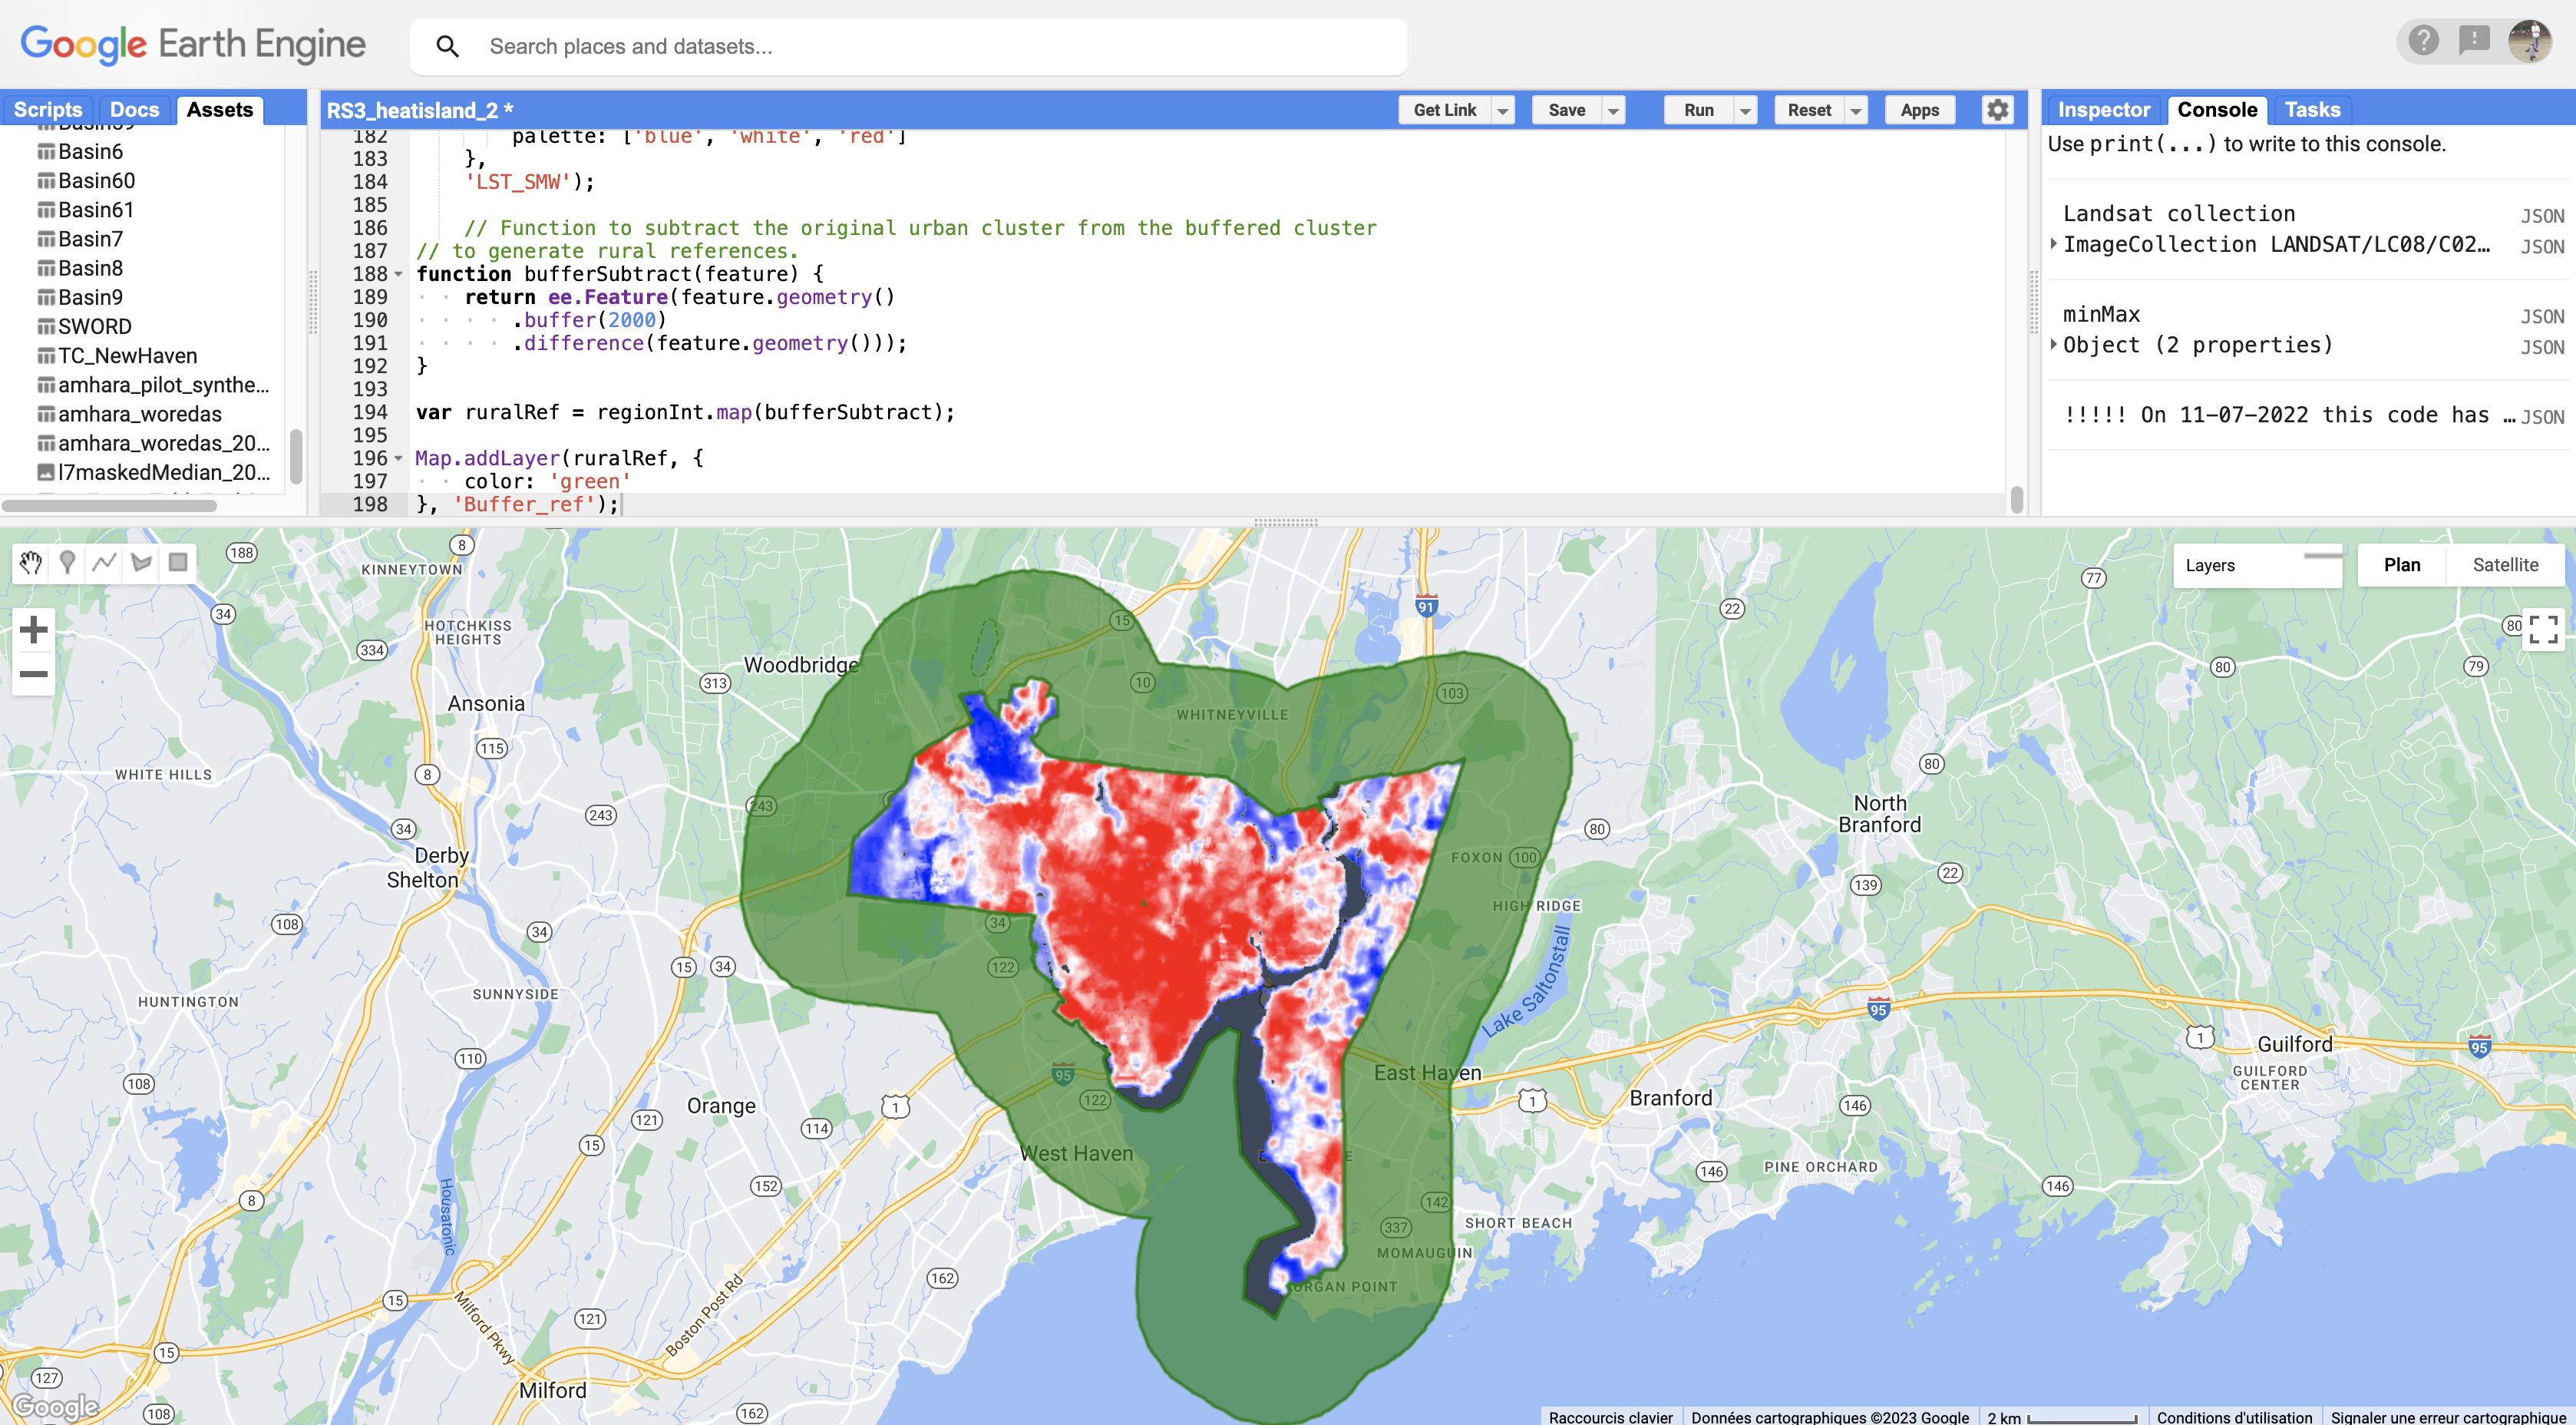Select the line drawing tool

tap(103, 562)
